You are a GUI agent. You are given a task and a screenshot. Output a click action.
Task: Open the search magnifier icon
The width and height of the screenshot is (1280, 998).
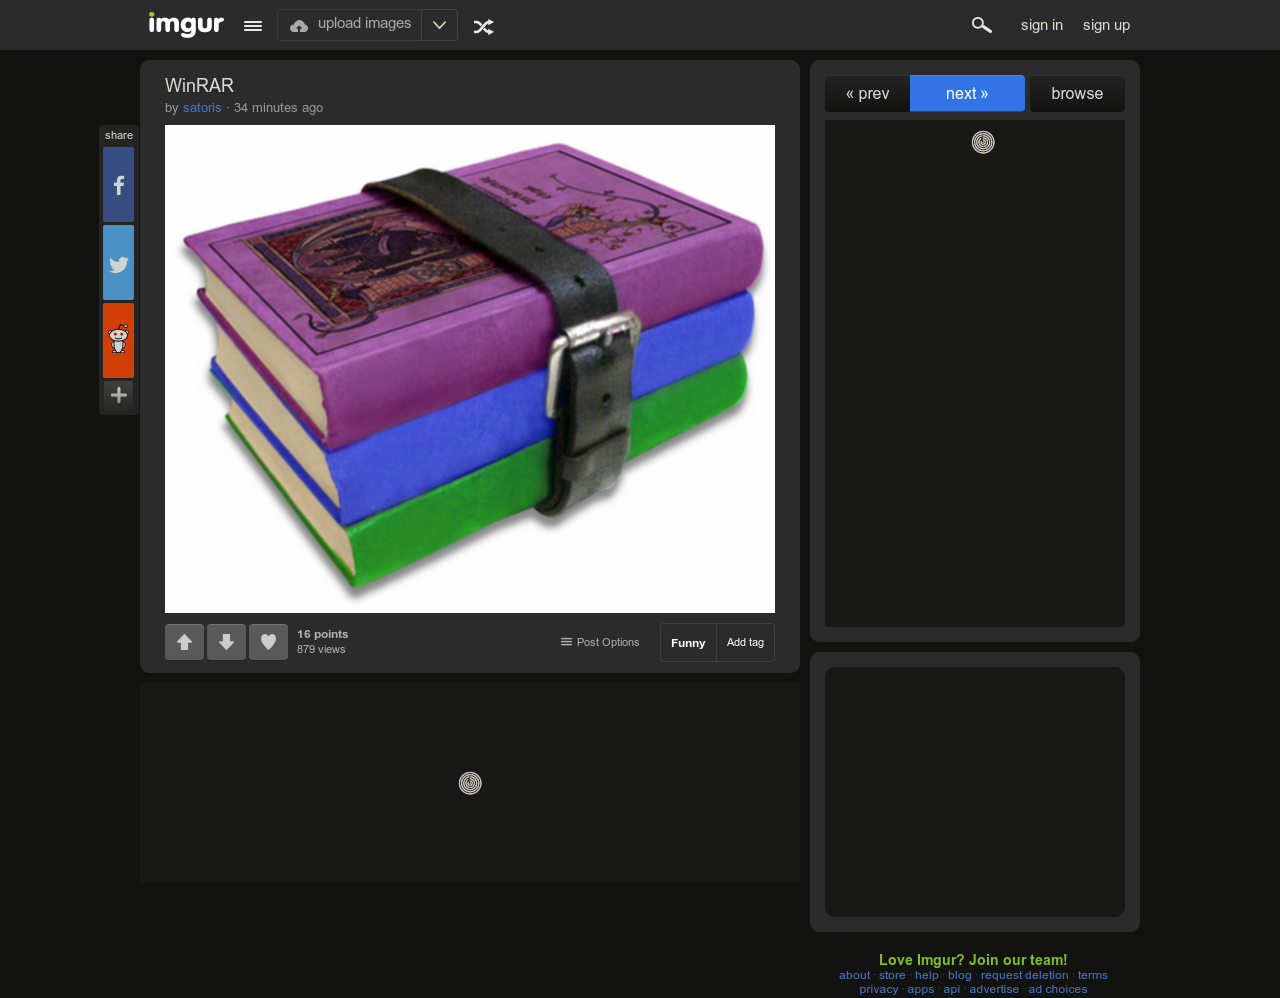point(982,25)
